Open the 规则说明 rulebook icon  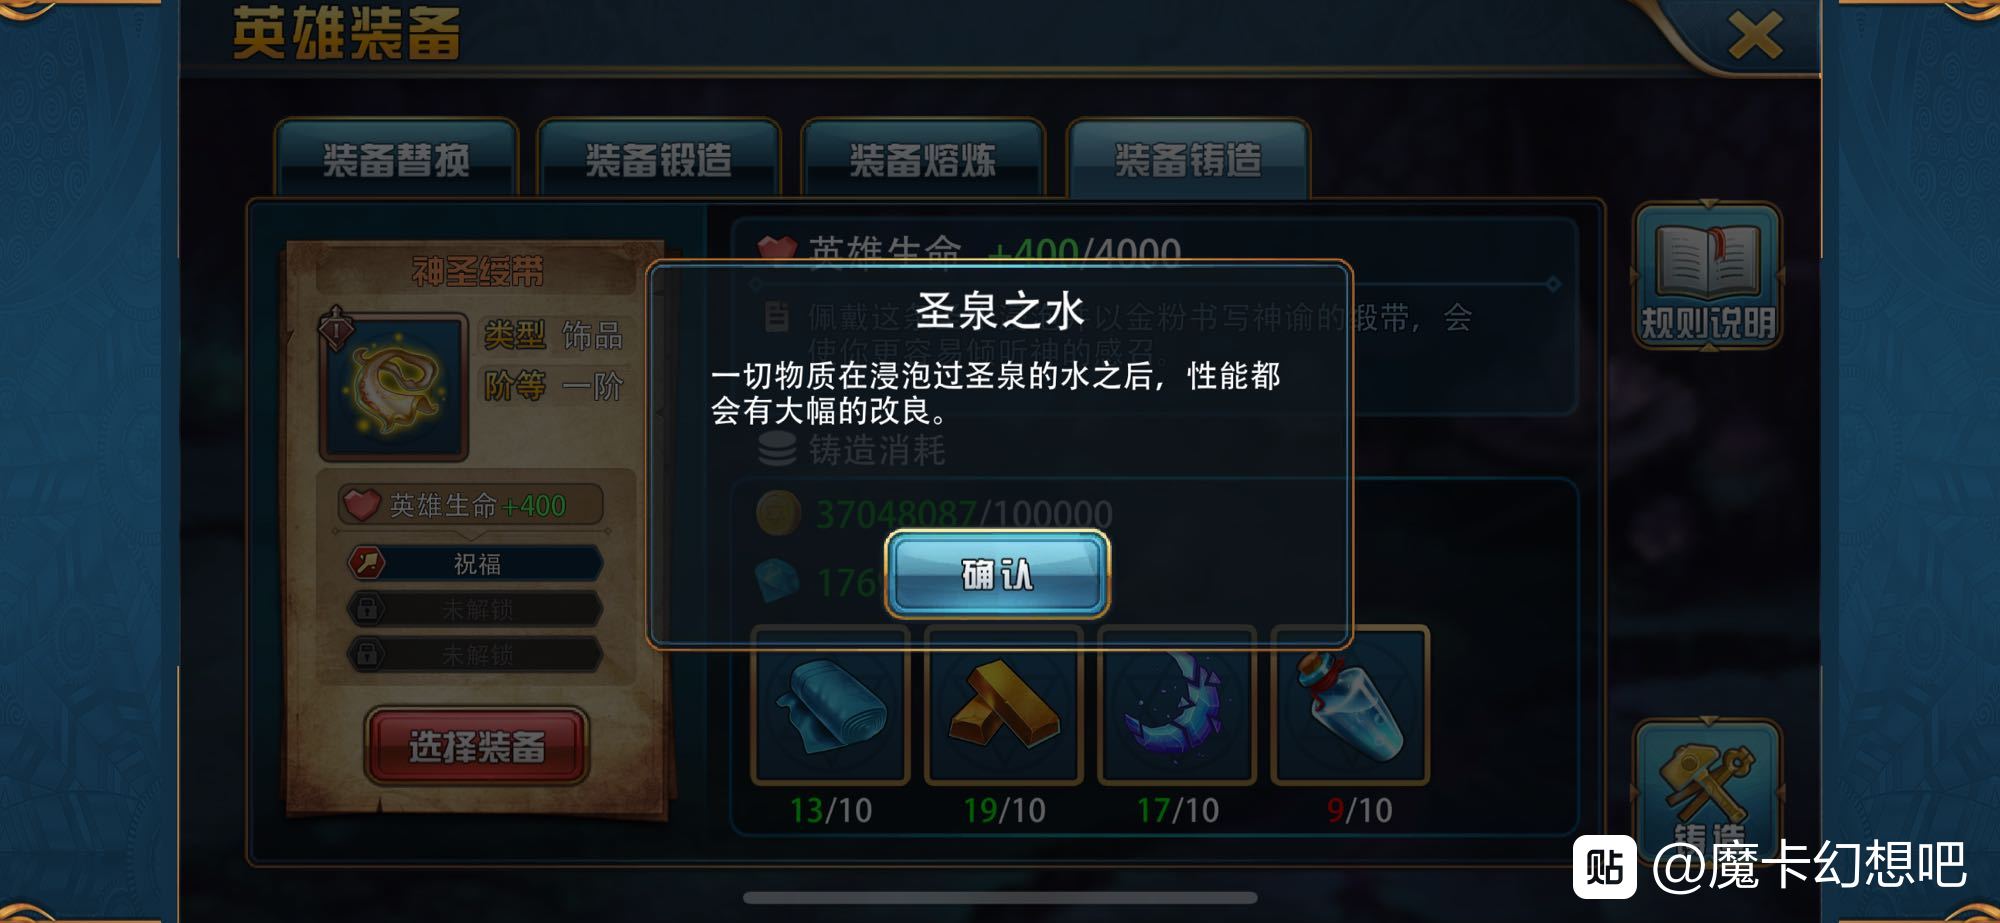coord(1707,276)
